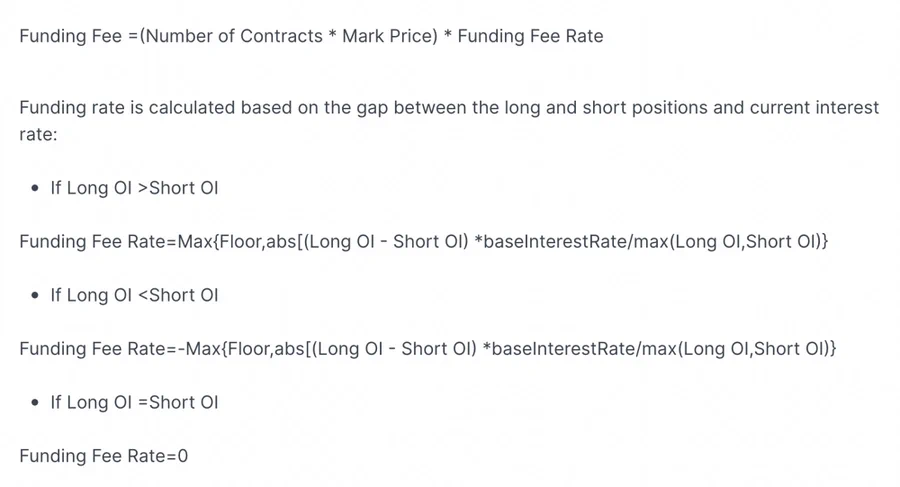
Task: Click the negative -Max{Floor,abs formula line
Action: 428,349
